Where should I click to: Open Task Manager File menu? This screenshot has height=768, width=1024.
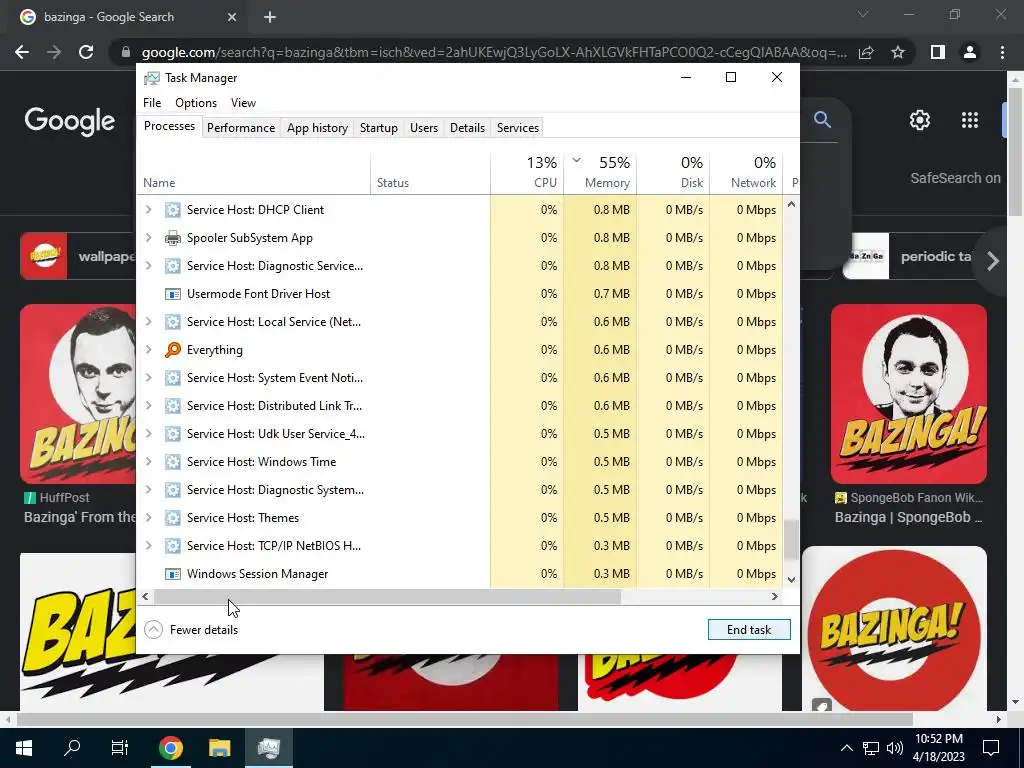(152, 103)
